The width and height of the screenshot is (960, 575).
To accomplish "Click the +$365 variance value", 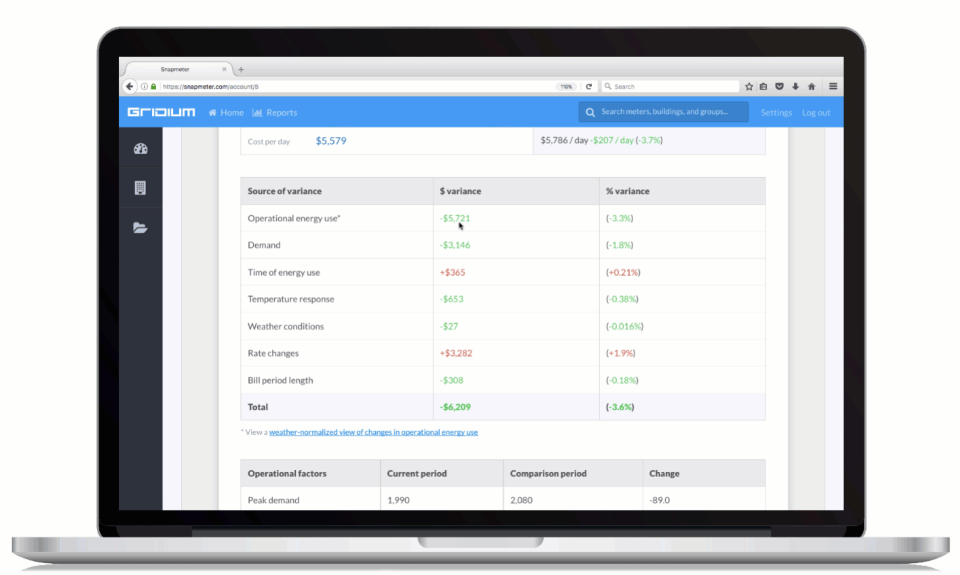I will [452, 272].
